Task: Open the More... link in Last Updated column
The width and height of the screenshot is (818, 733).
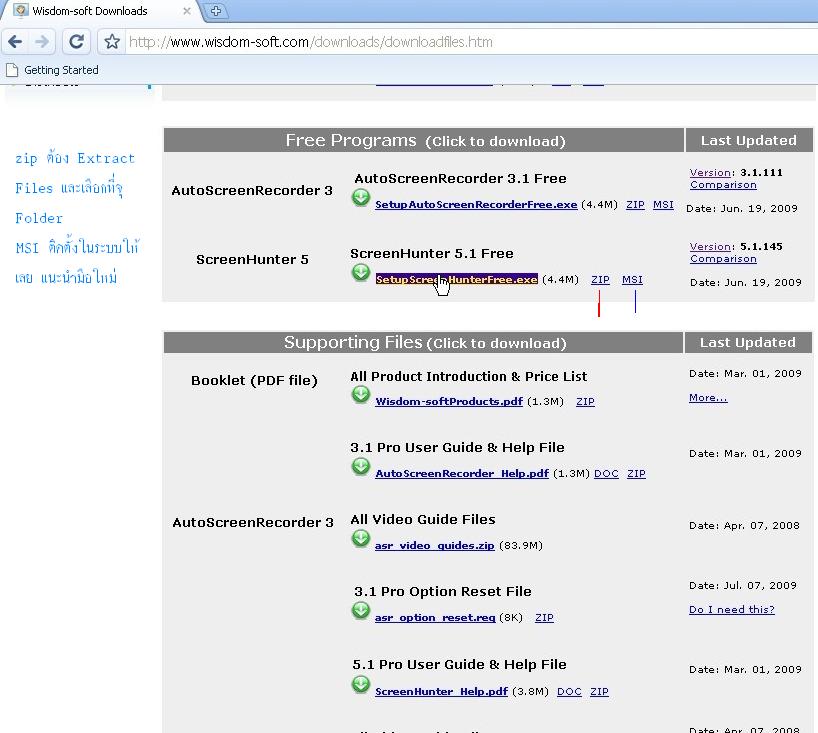Action: [x=708, y=398]
